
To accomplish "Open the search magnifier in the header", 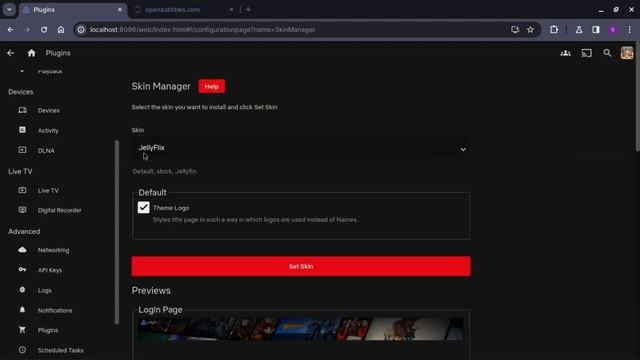I will coord(607,53).
